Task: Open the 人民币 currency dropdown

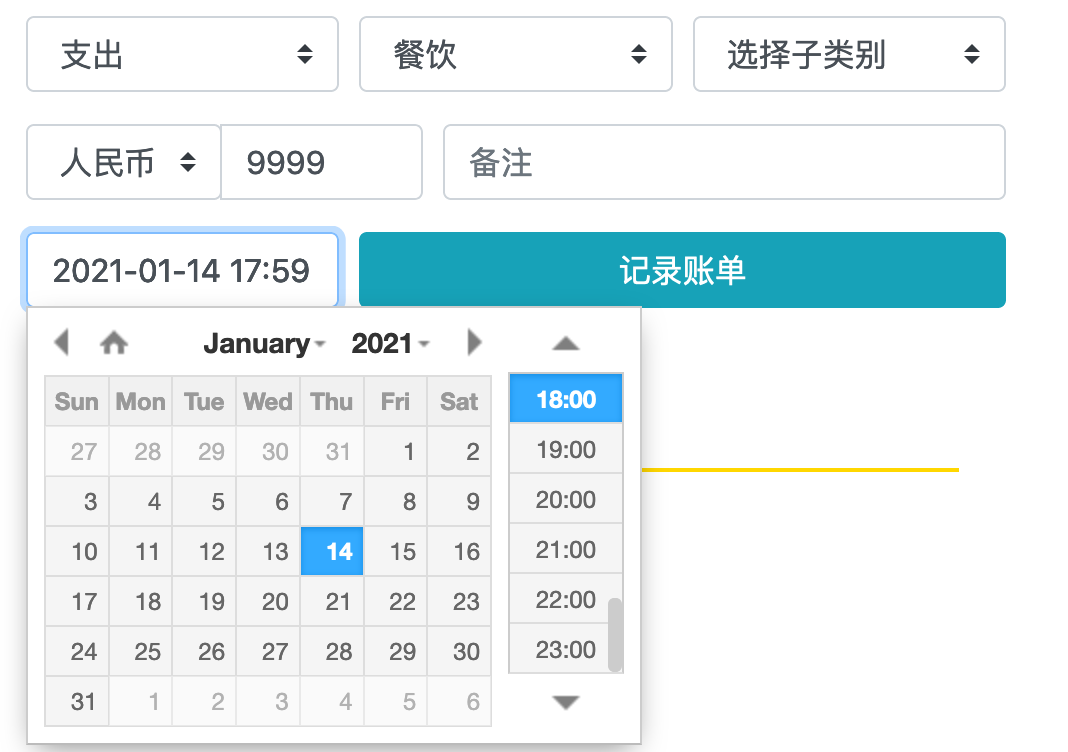Action: point(122,162)
